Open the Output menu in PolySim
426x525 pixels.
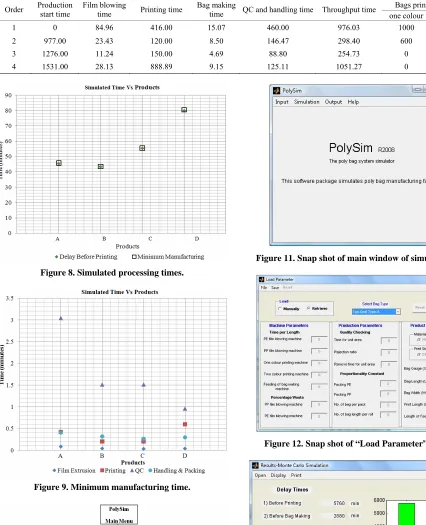coord(333,102)
